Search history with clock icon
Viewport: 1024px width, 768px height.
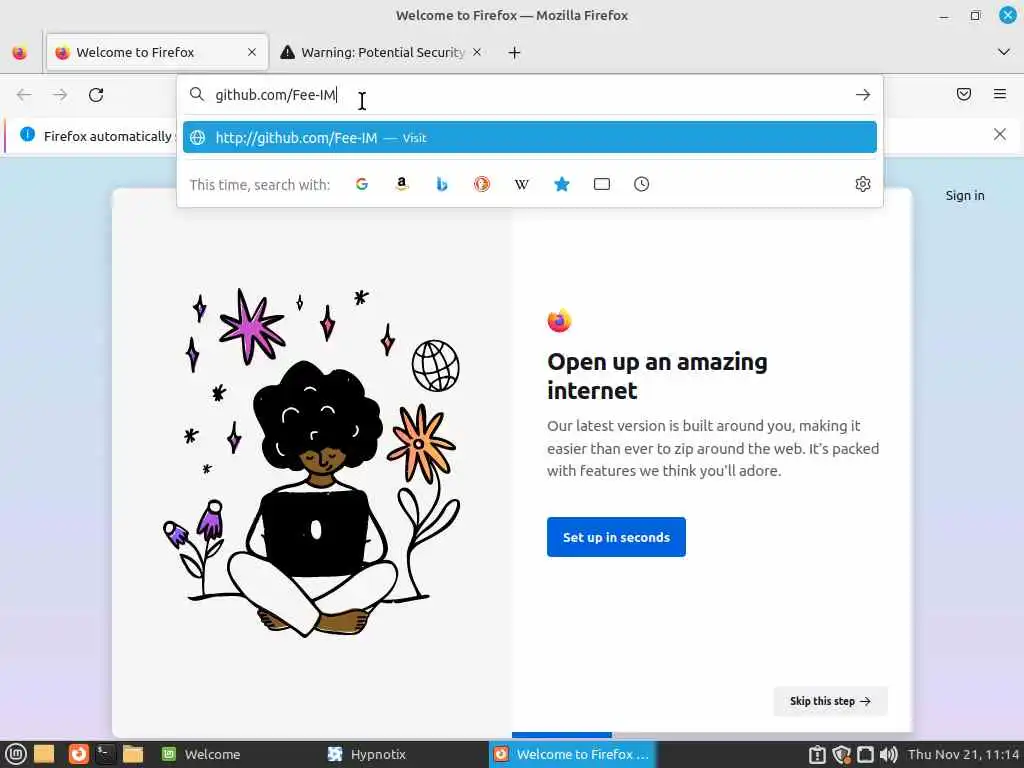[641, 184]
